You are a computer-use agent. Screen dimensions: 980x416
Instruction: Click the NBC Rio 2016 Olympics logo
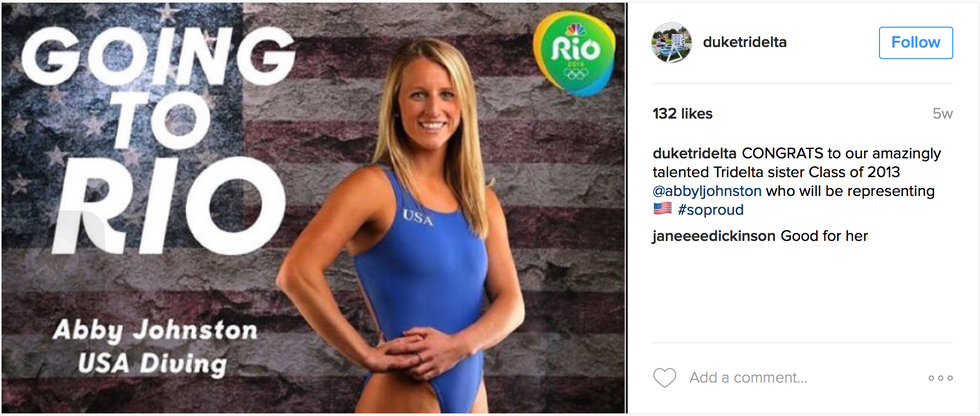(573, 54)
